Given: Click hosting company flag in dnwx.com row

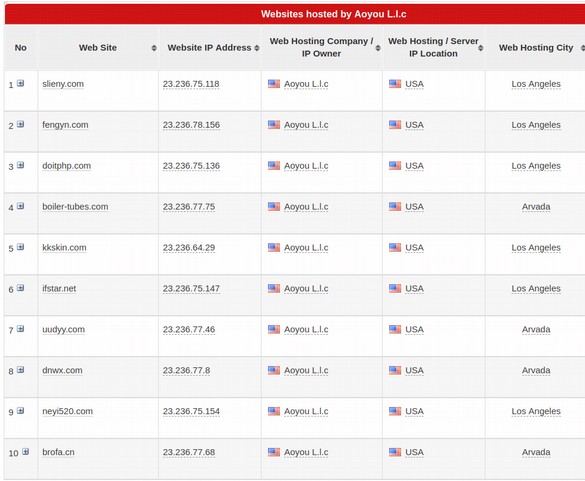Looking at the screenshot, I should coord(274,370).
